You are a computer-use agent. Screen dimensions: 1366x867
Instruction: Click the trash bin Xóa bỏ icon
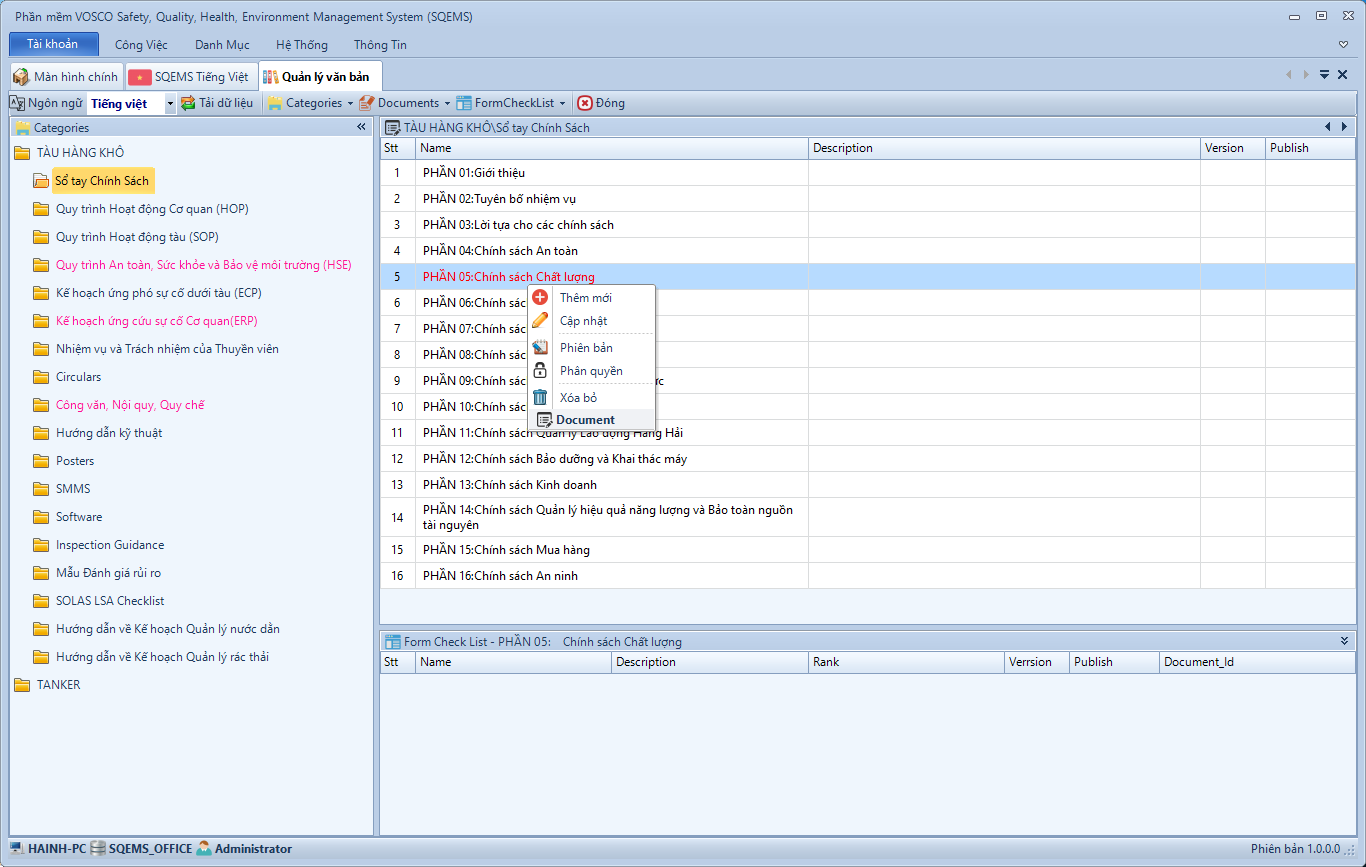[540, 398]
